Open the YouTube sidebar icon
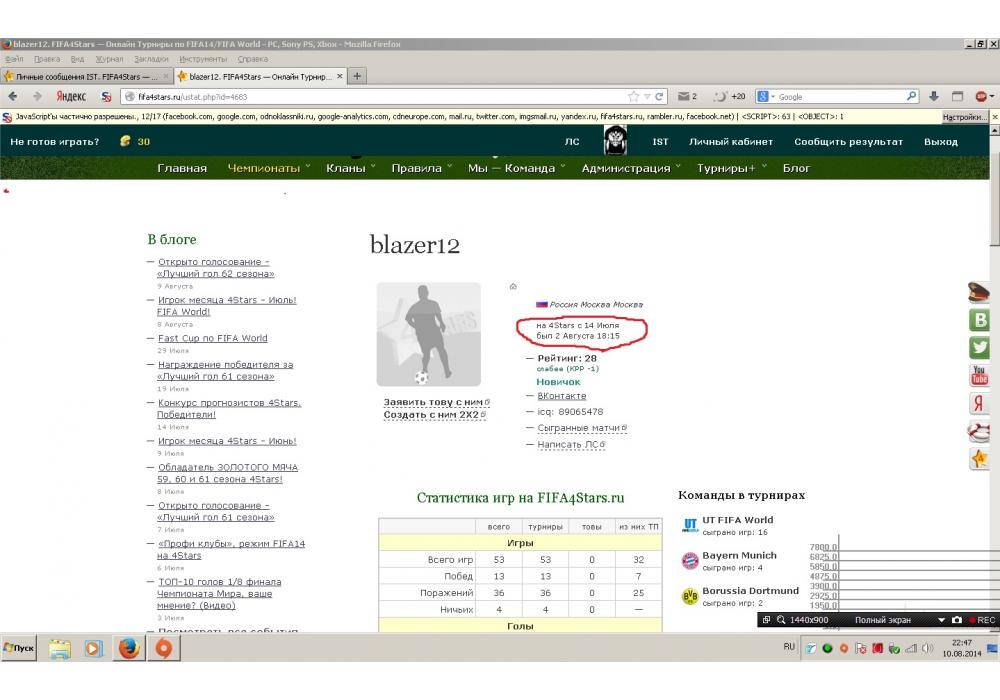The height and width of the screenshot is (700, 1000). click(x=979, y=376)
